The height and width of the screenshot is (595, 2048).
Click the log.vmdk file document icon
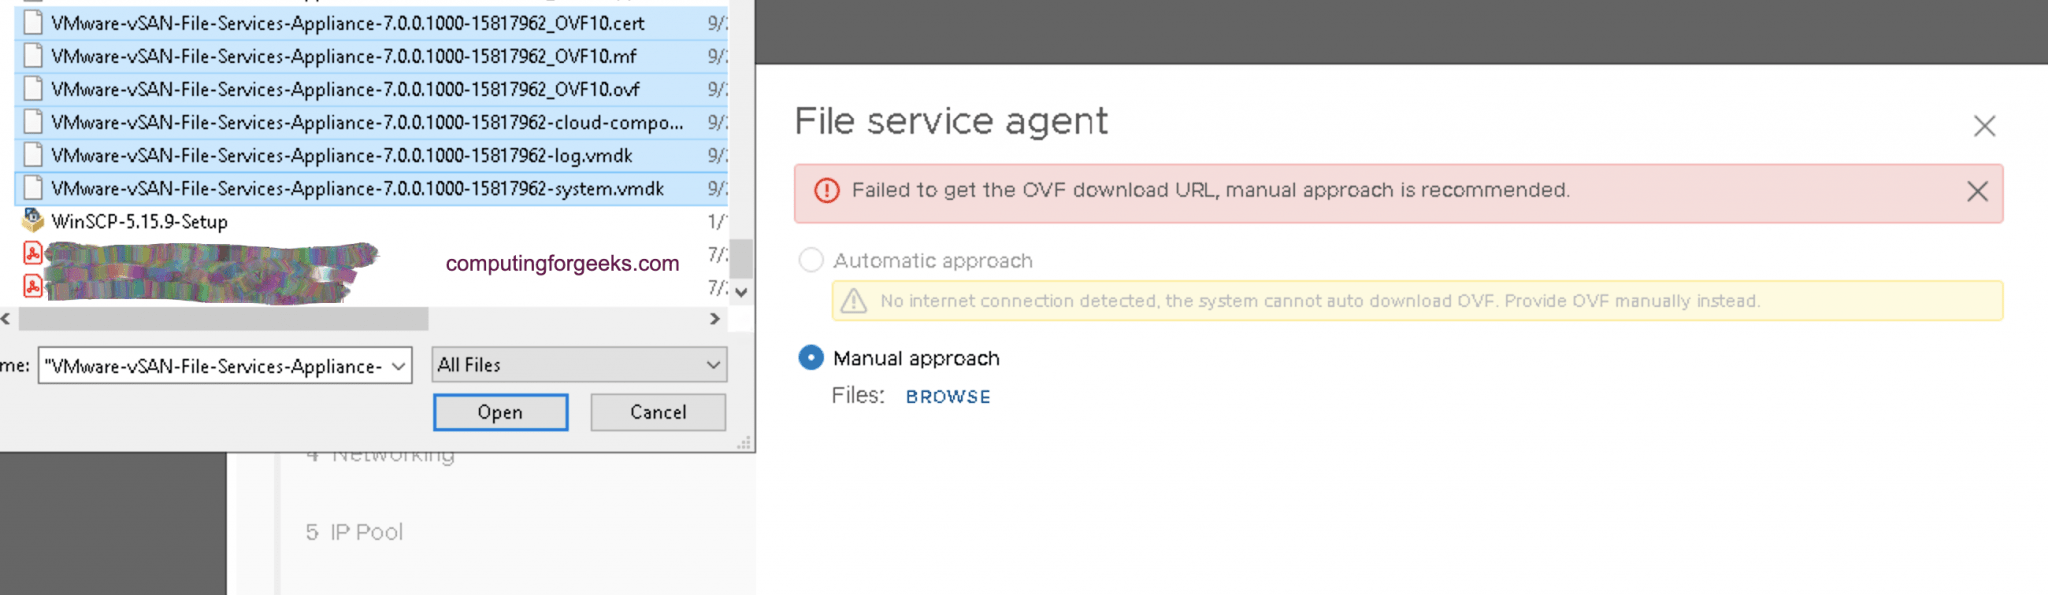coord(33,155)
